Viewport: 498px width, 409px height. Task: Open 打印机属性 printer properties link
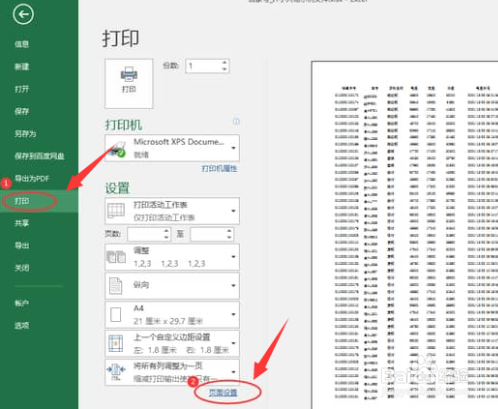pos(219,169)
